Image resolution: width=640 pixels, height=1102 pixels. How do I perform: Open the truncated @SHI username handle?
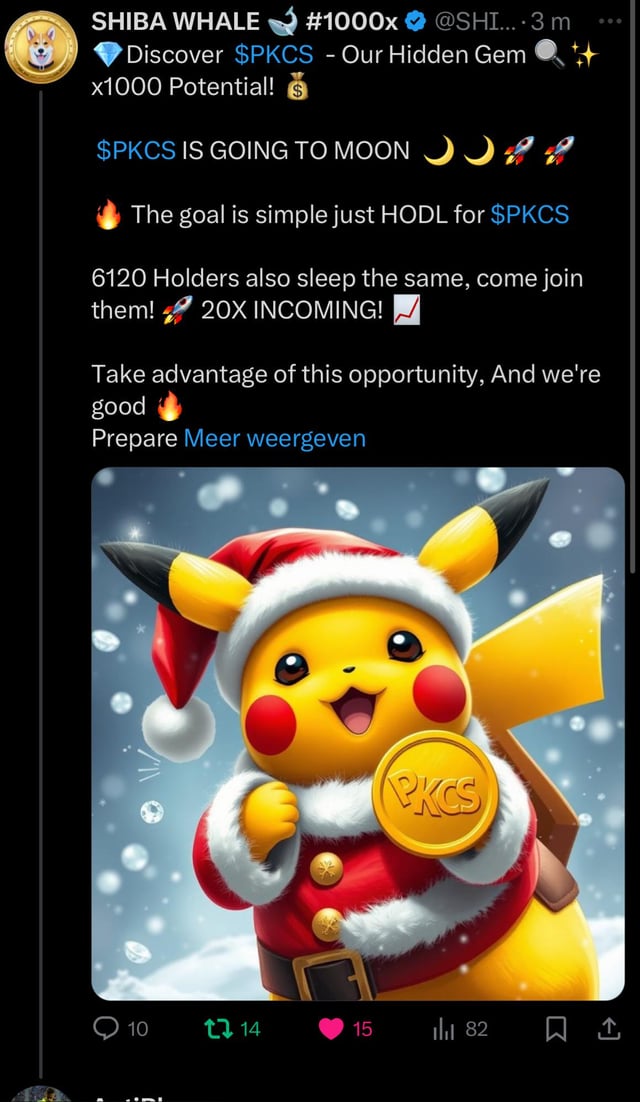tap(476, 22)
